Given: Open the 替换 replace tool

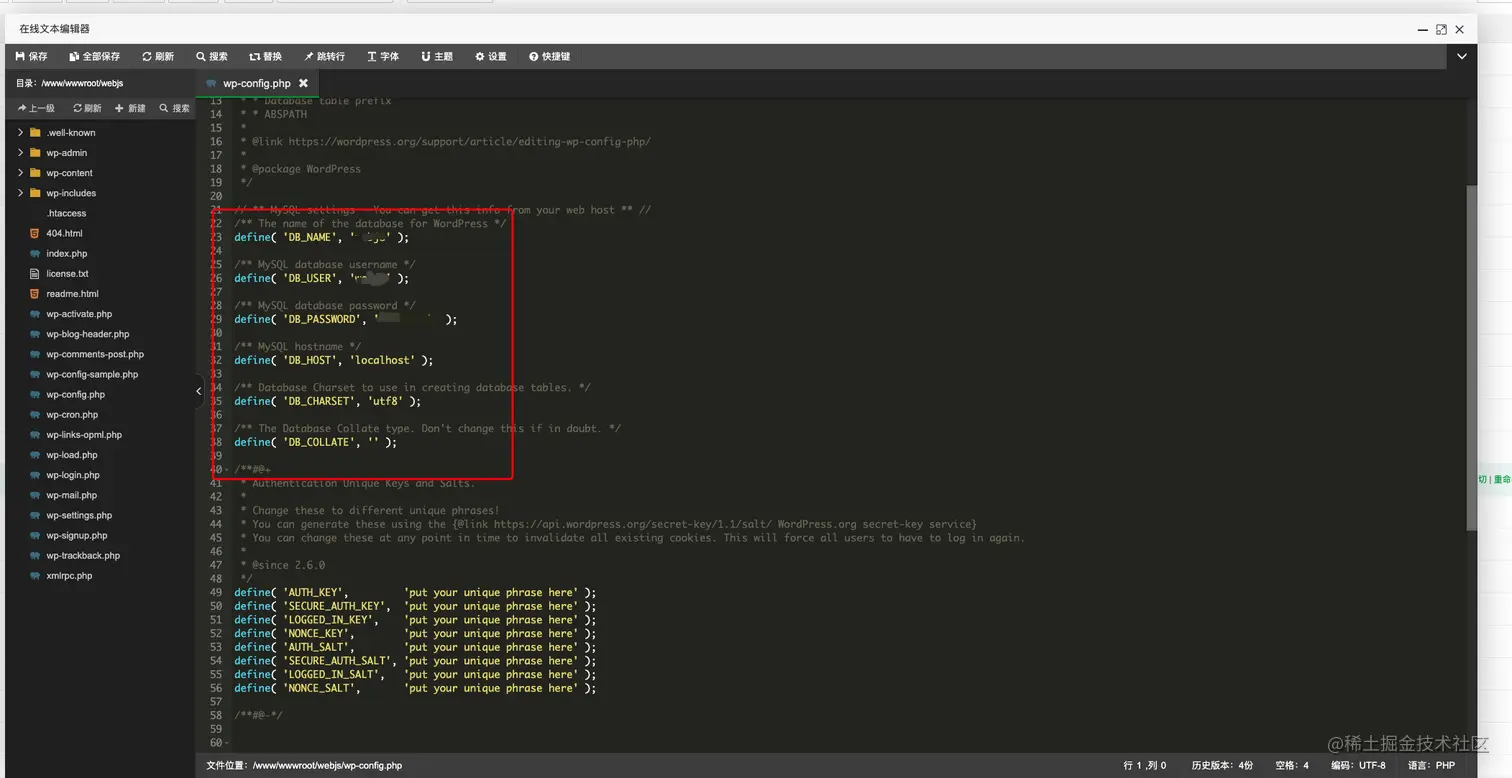Looking at the screenshot, I should (x=266, y=57).
